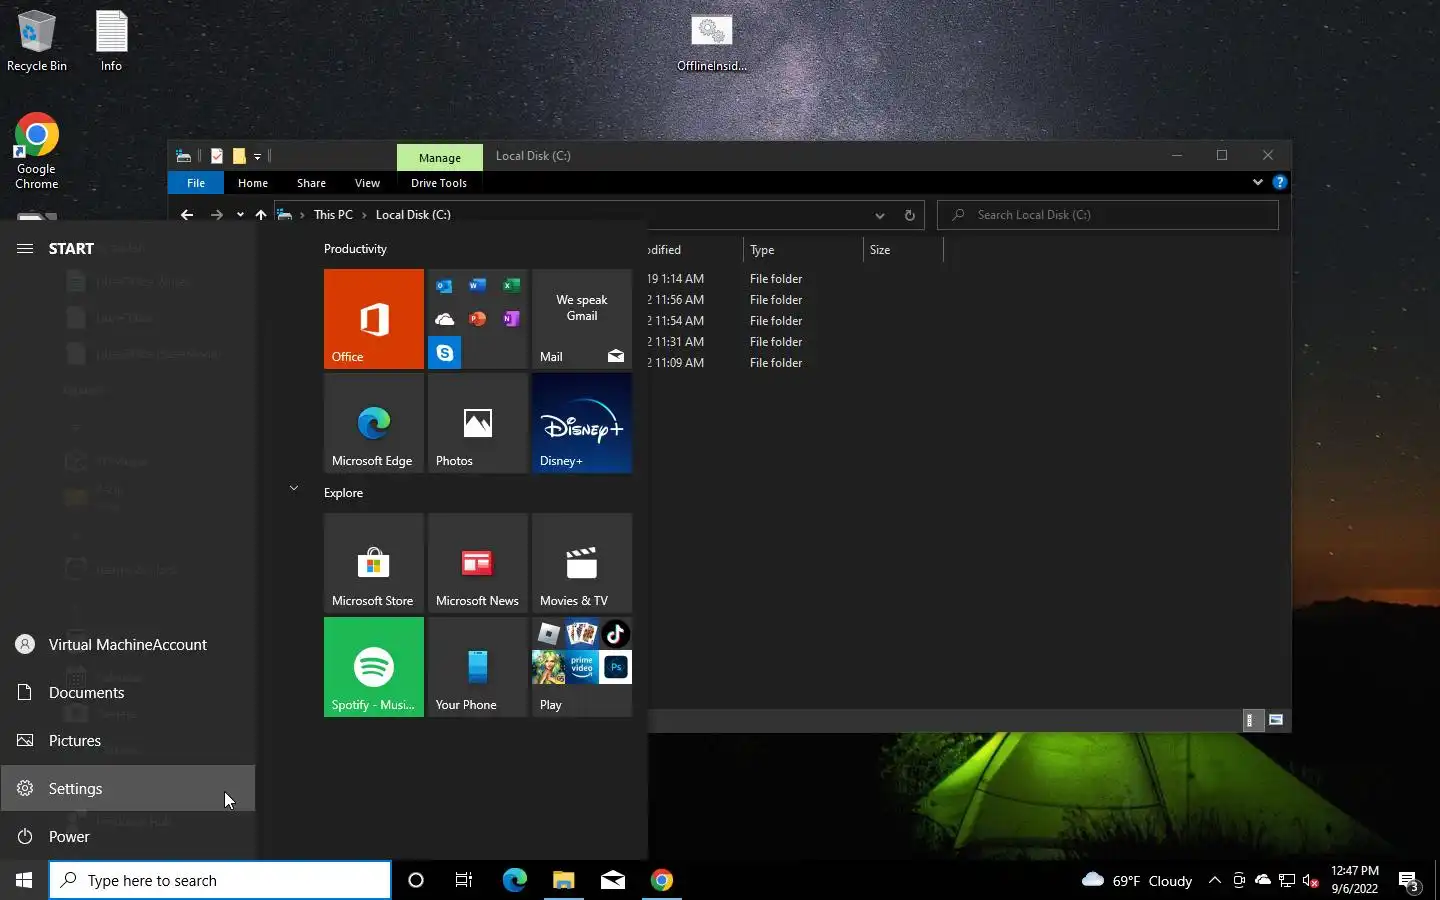1440x900 pixels.
Task: Open the Your Phone tile
Action: point(477,666)
